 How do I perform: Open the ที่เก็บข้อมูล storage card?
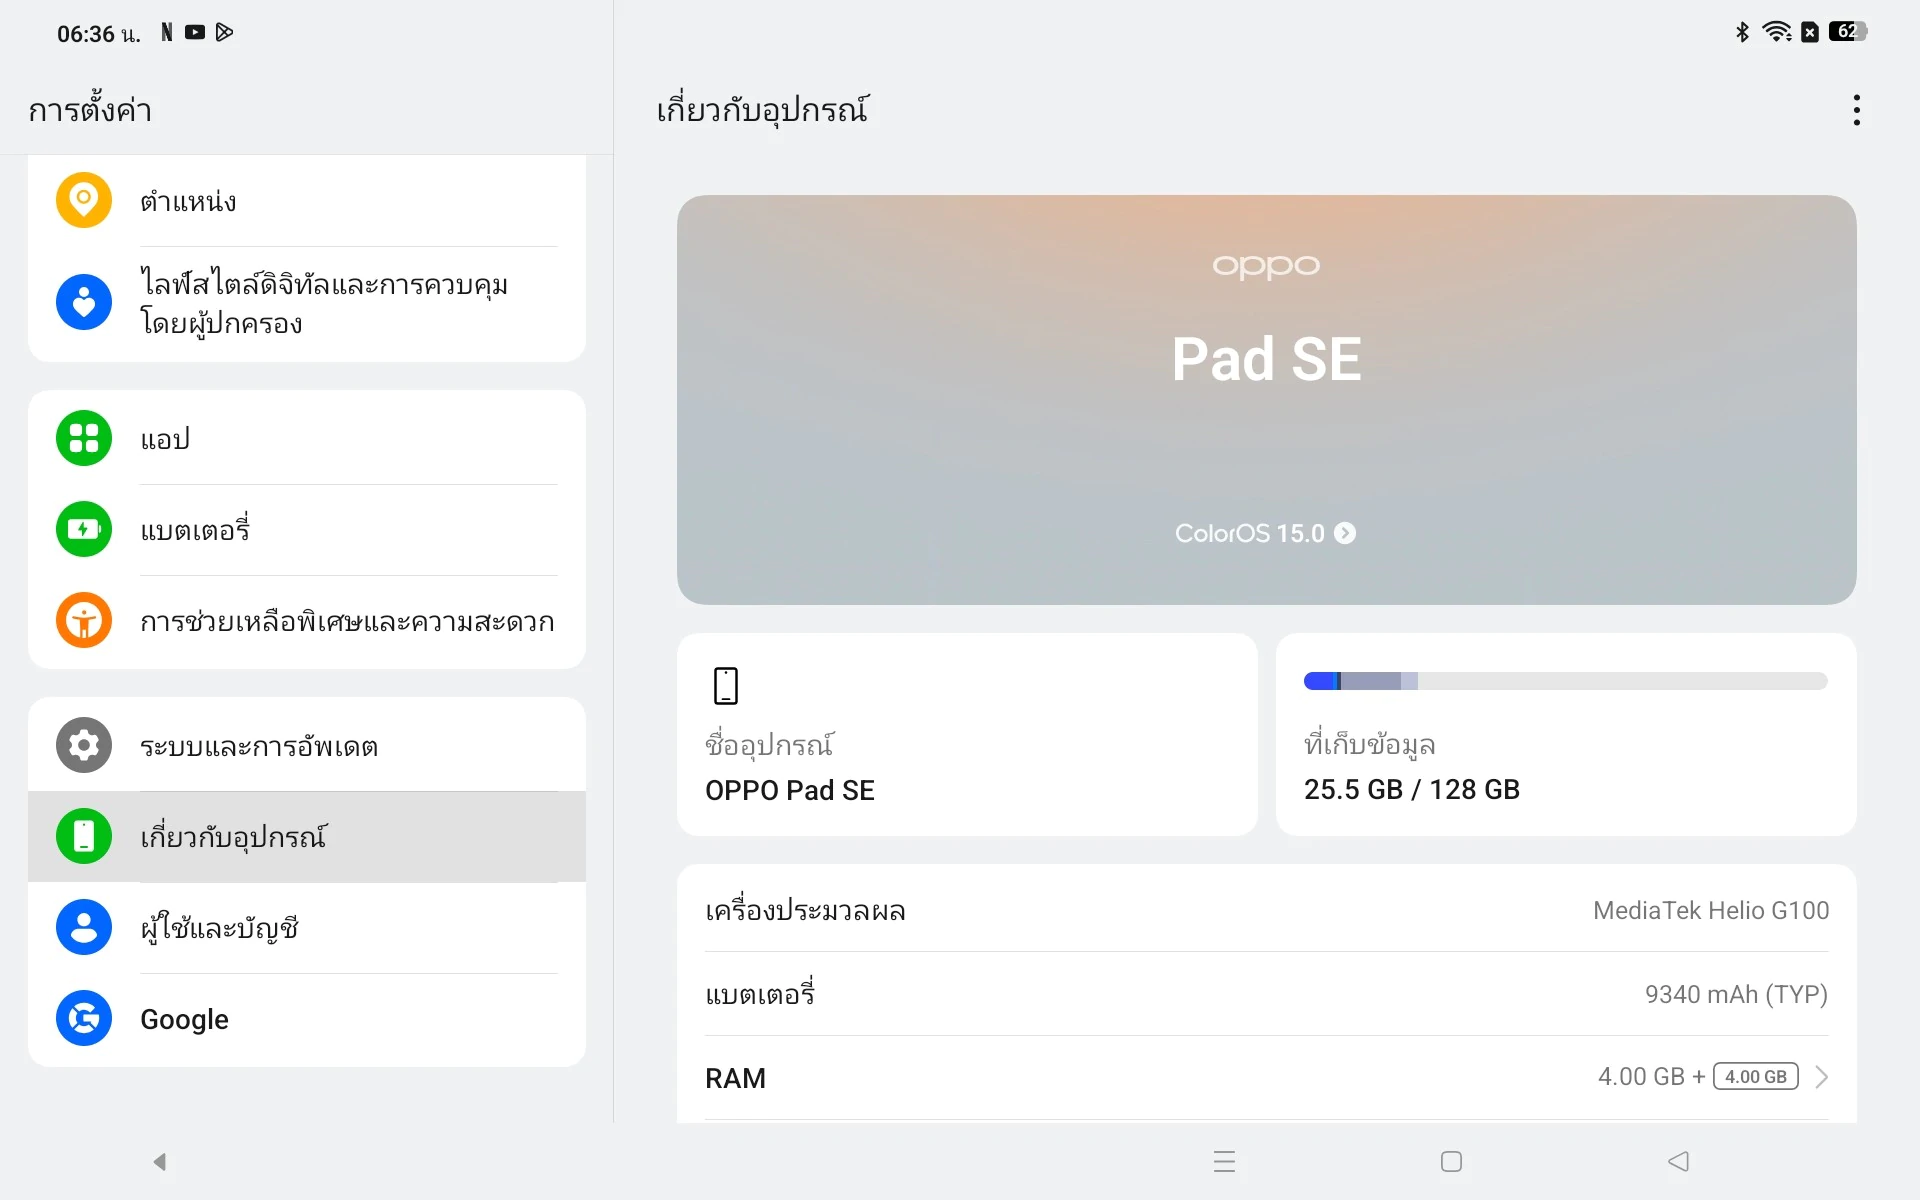pos(1566,734)
